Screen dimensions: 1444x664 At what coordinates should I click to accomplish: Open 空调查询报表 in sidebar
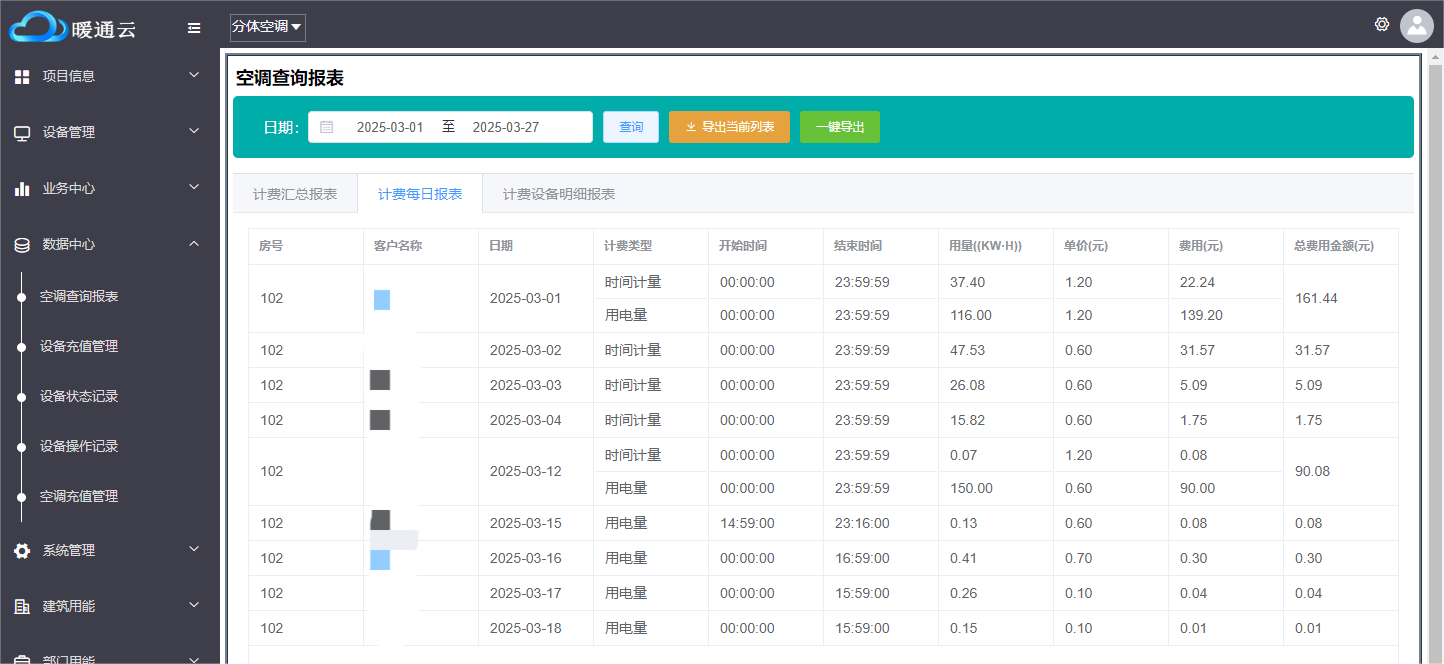tap(79, 296)
